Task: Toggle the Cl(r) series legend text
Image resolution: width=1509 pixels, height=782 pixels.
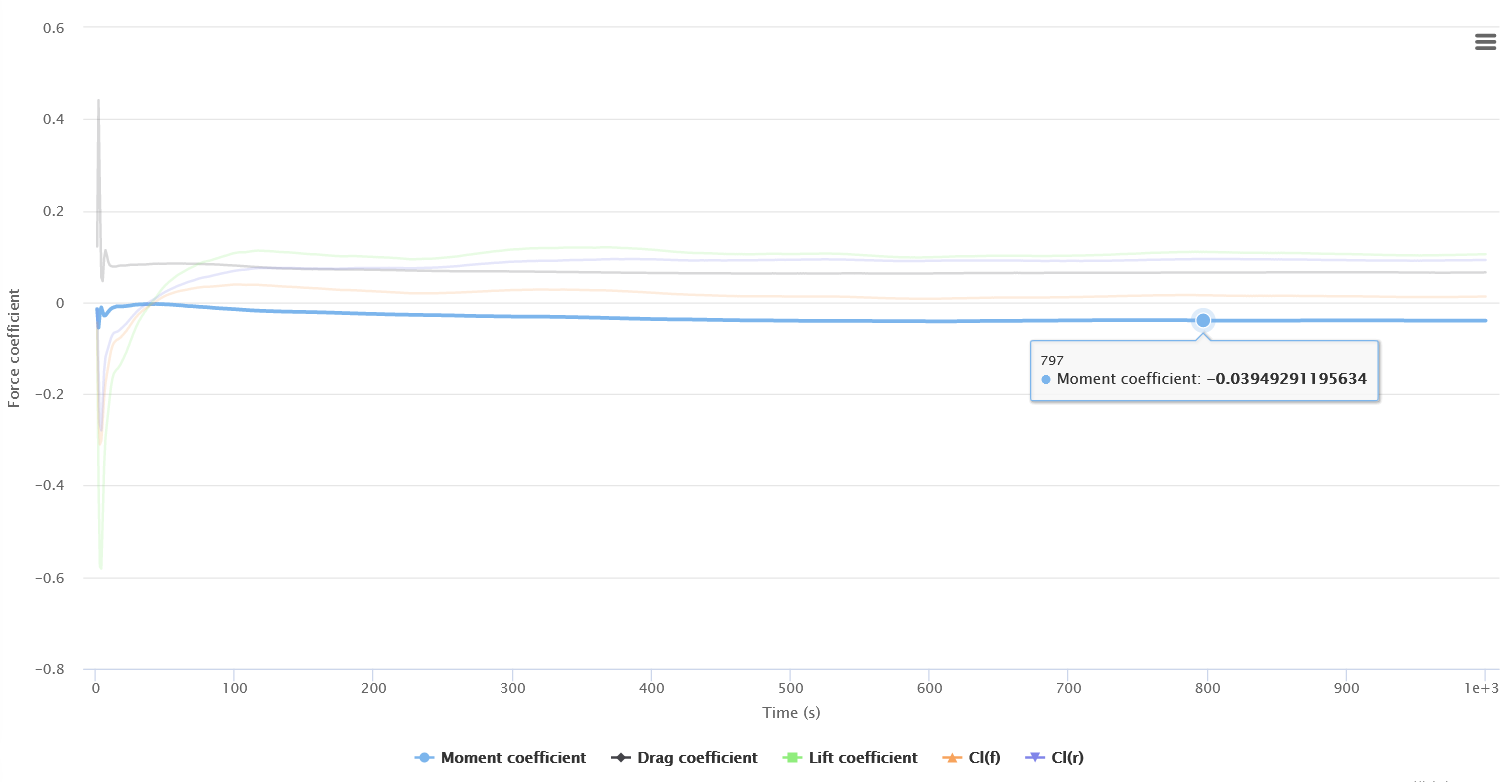Action: [x=1068, y=758]
